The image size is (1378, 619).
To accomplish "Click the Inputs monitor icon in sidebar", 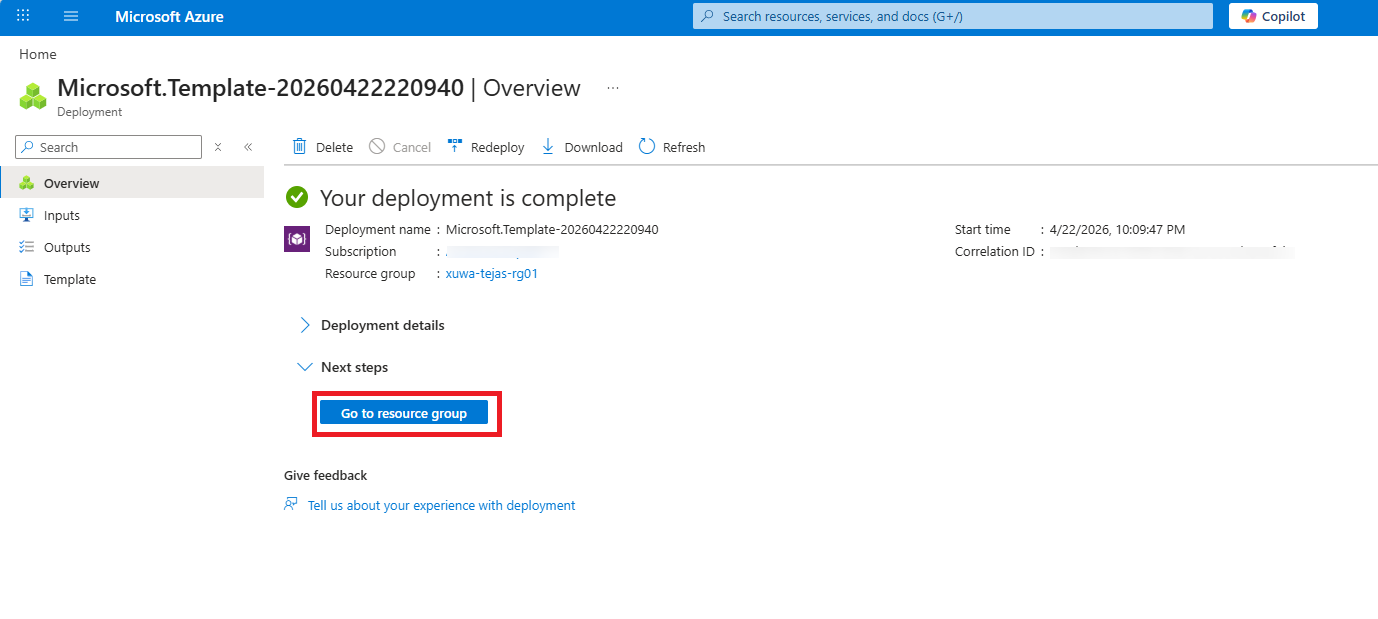I will [x=27, y=215].
